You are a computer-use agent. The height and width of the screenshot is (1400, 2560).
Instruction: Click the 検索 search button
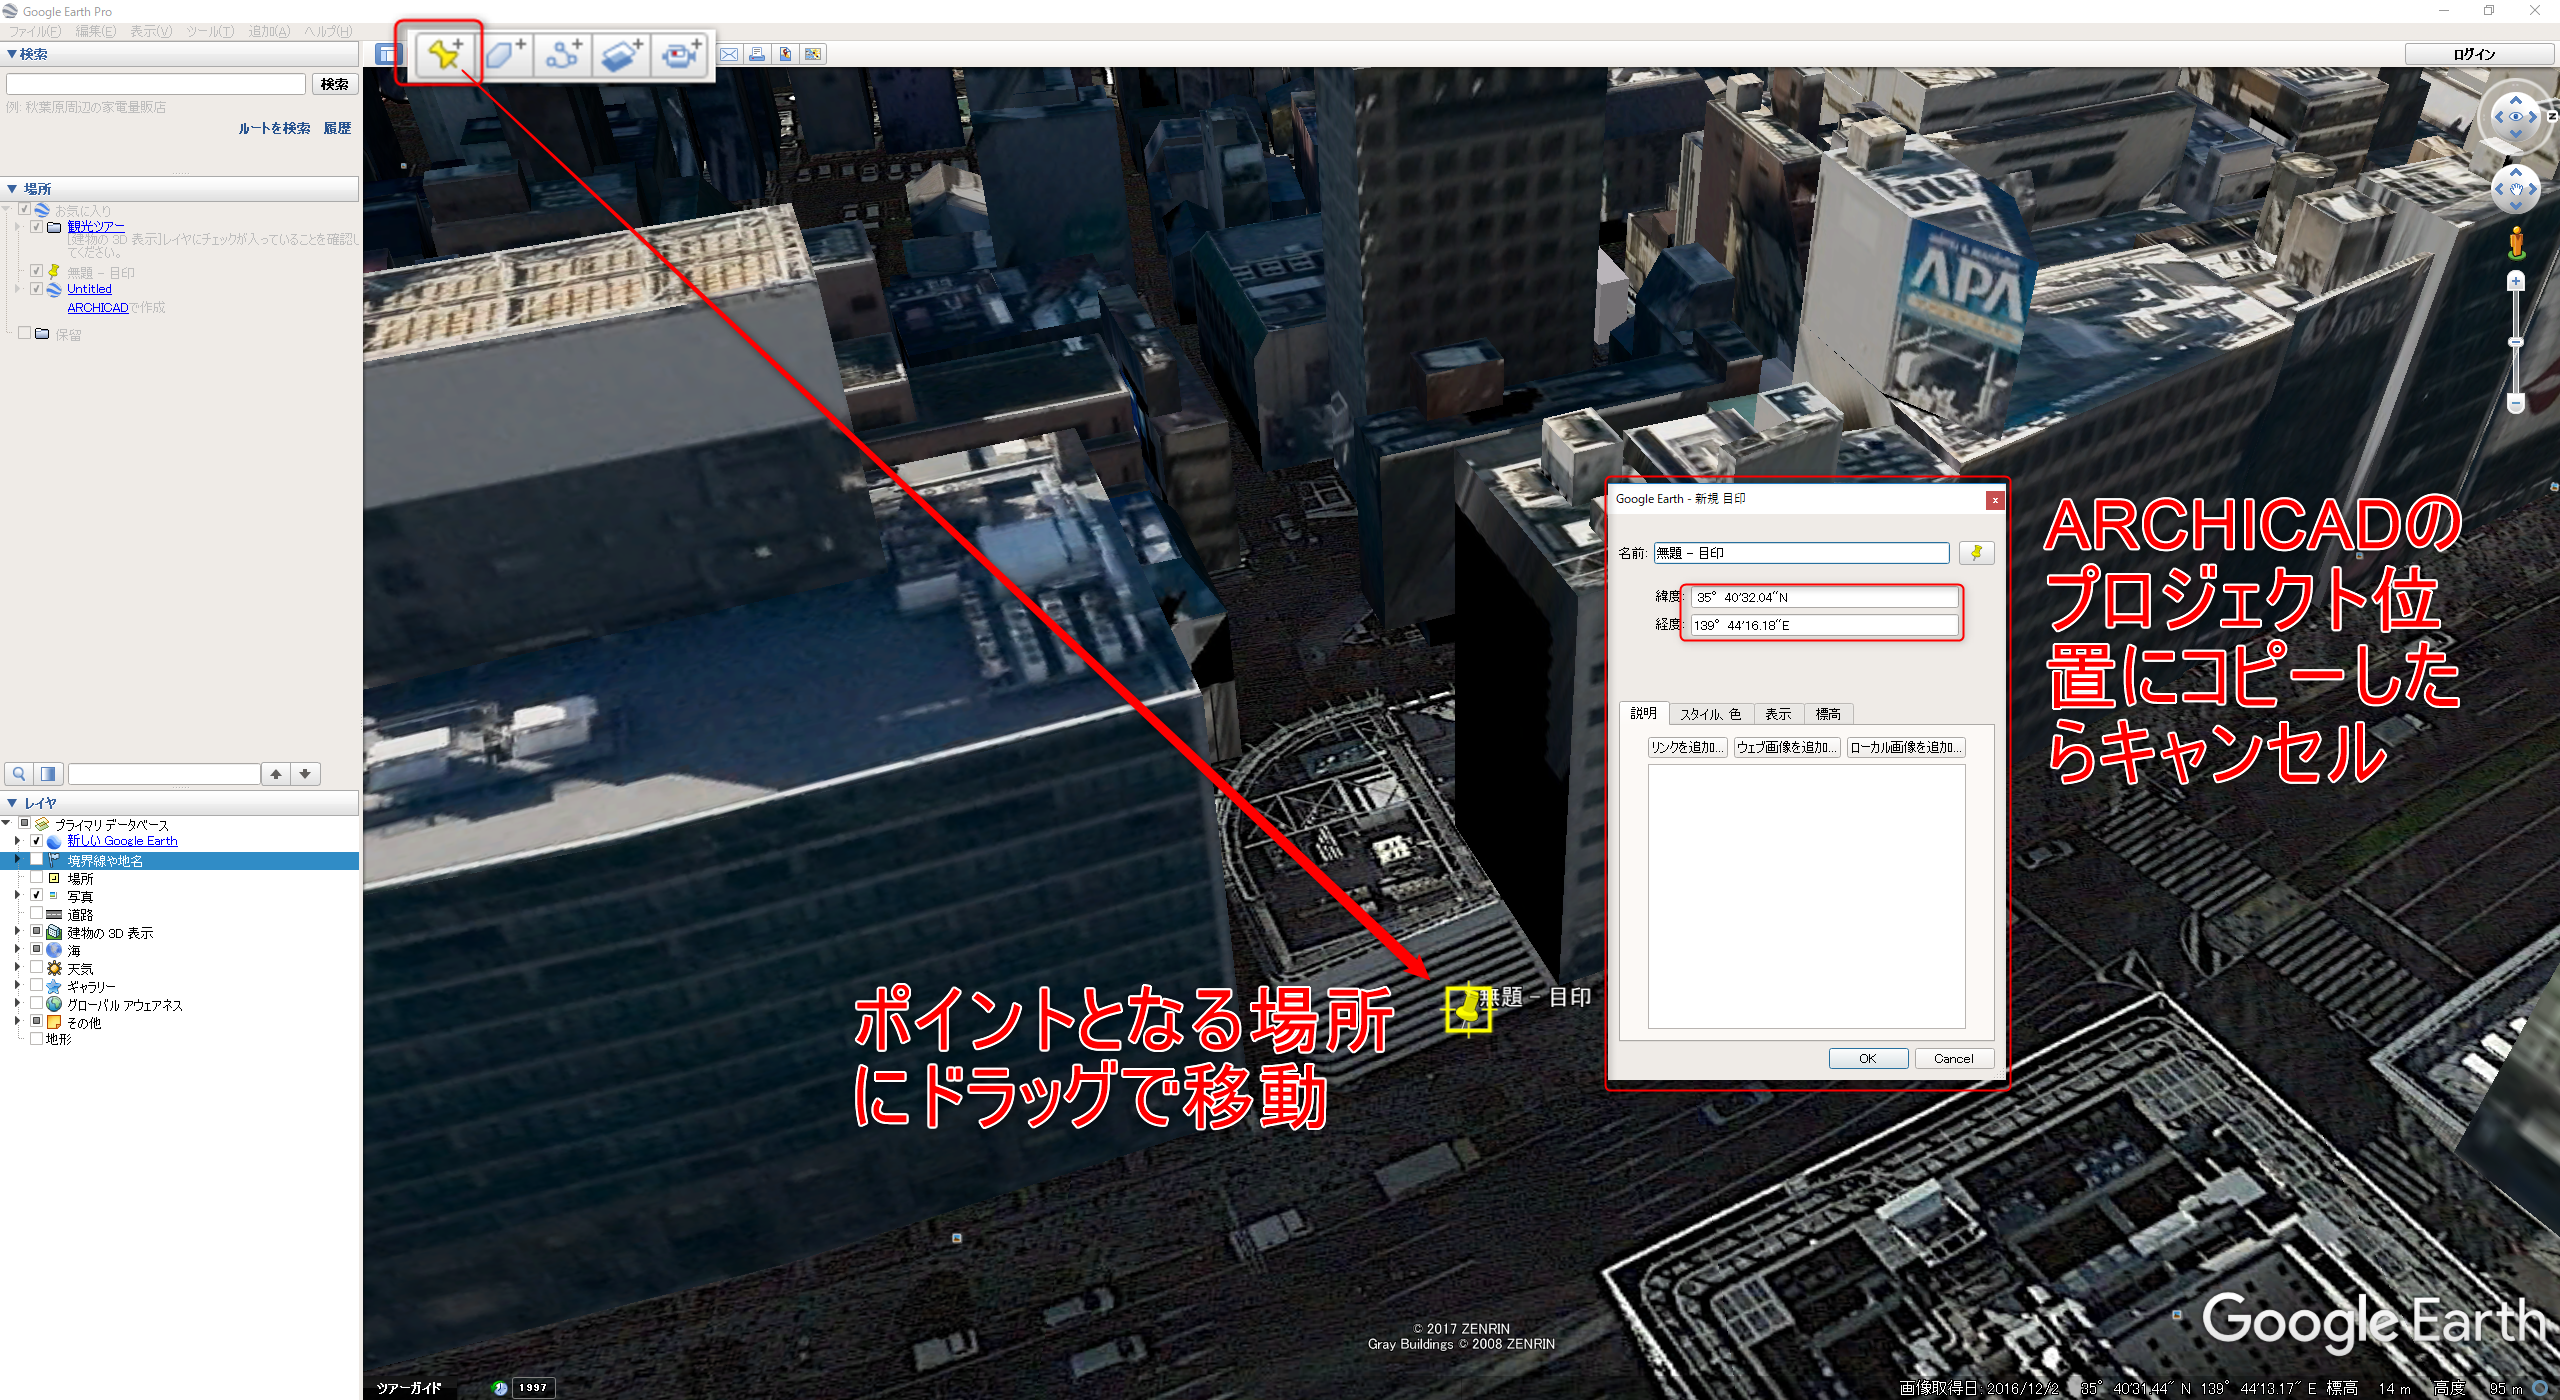(x=335, y=85)
